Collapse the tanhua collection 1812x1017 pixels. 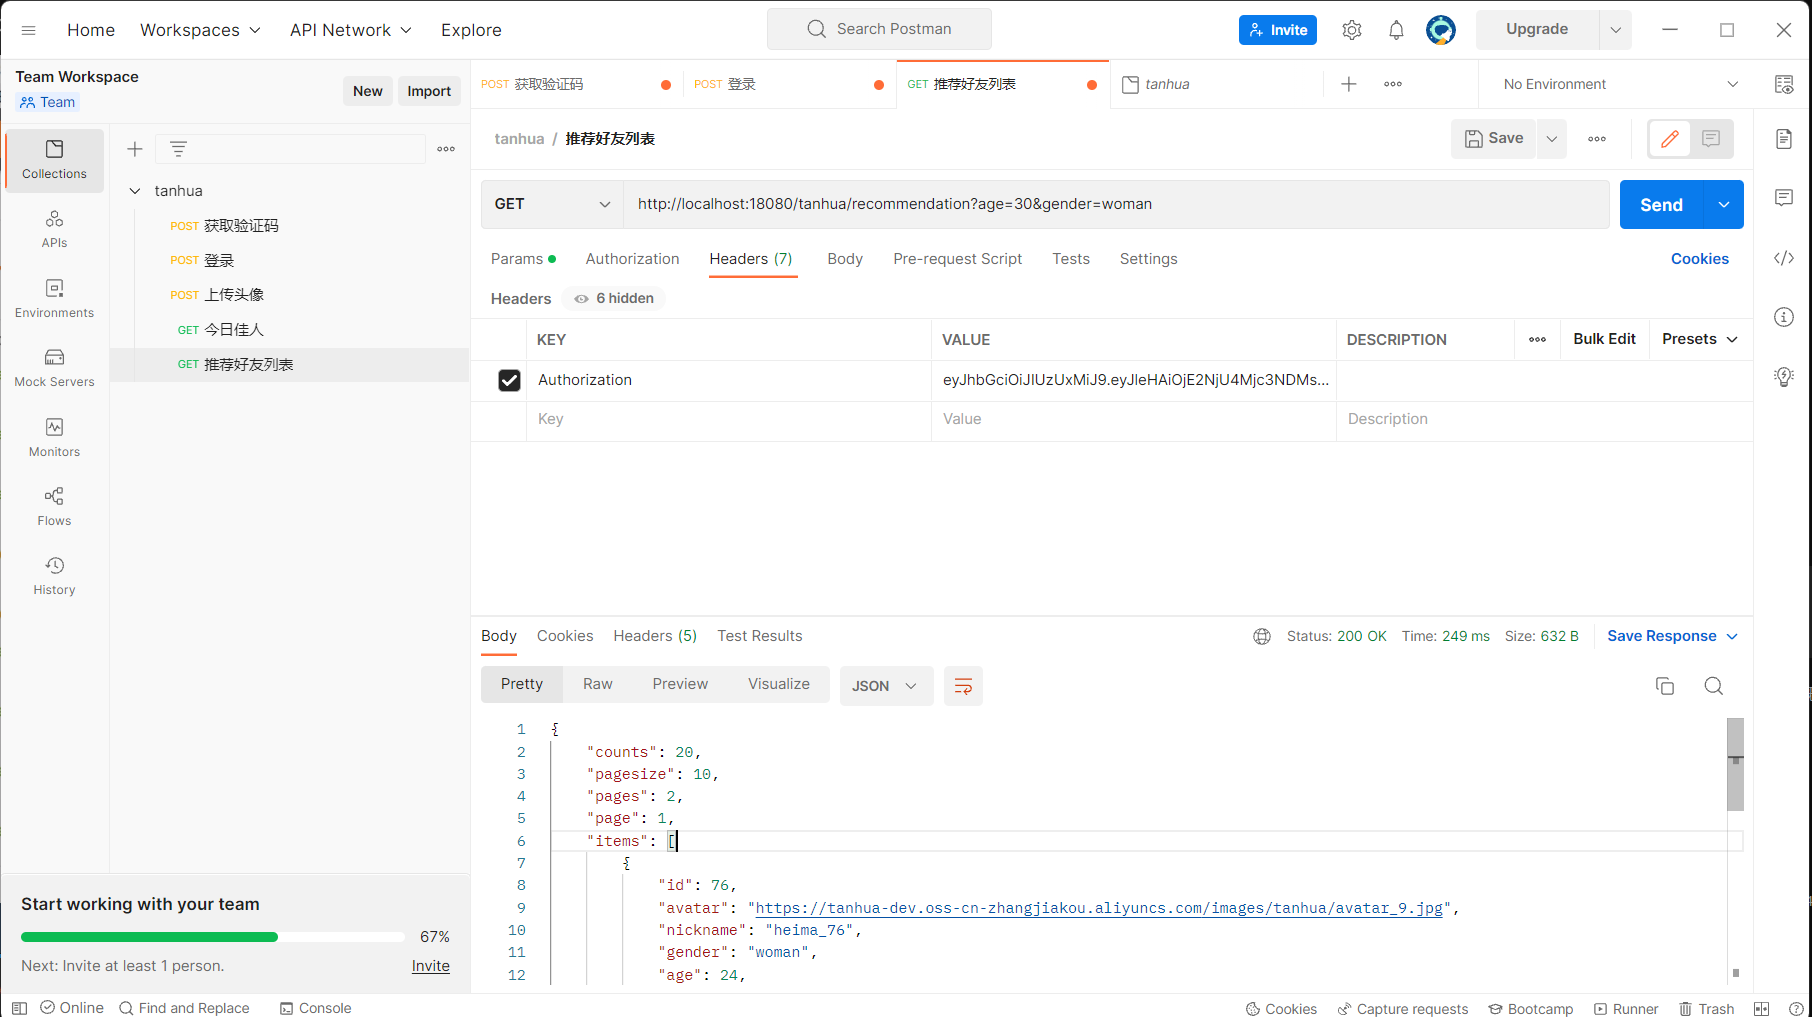135,191
